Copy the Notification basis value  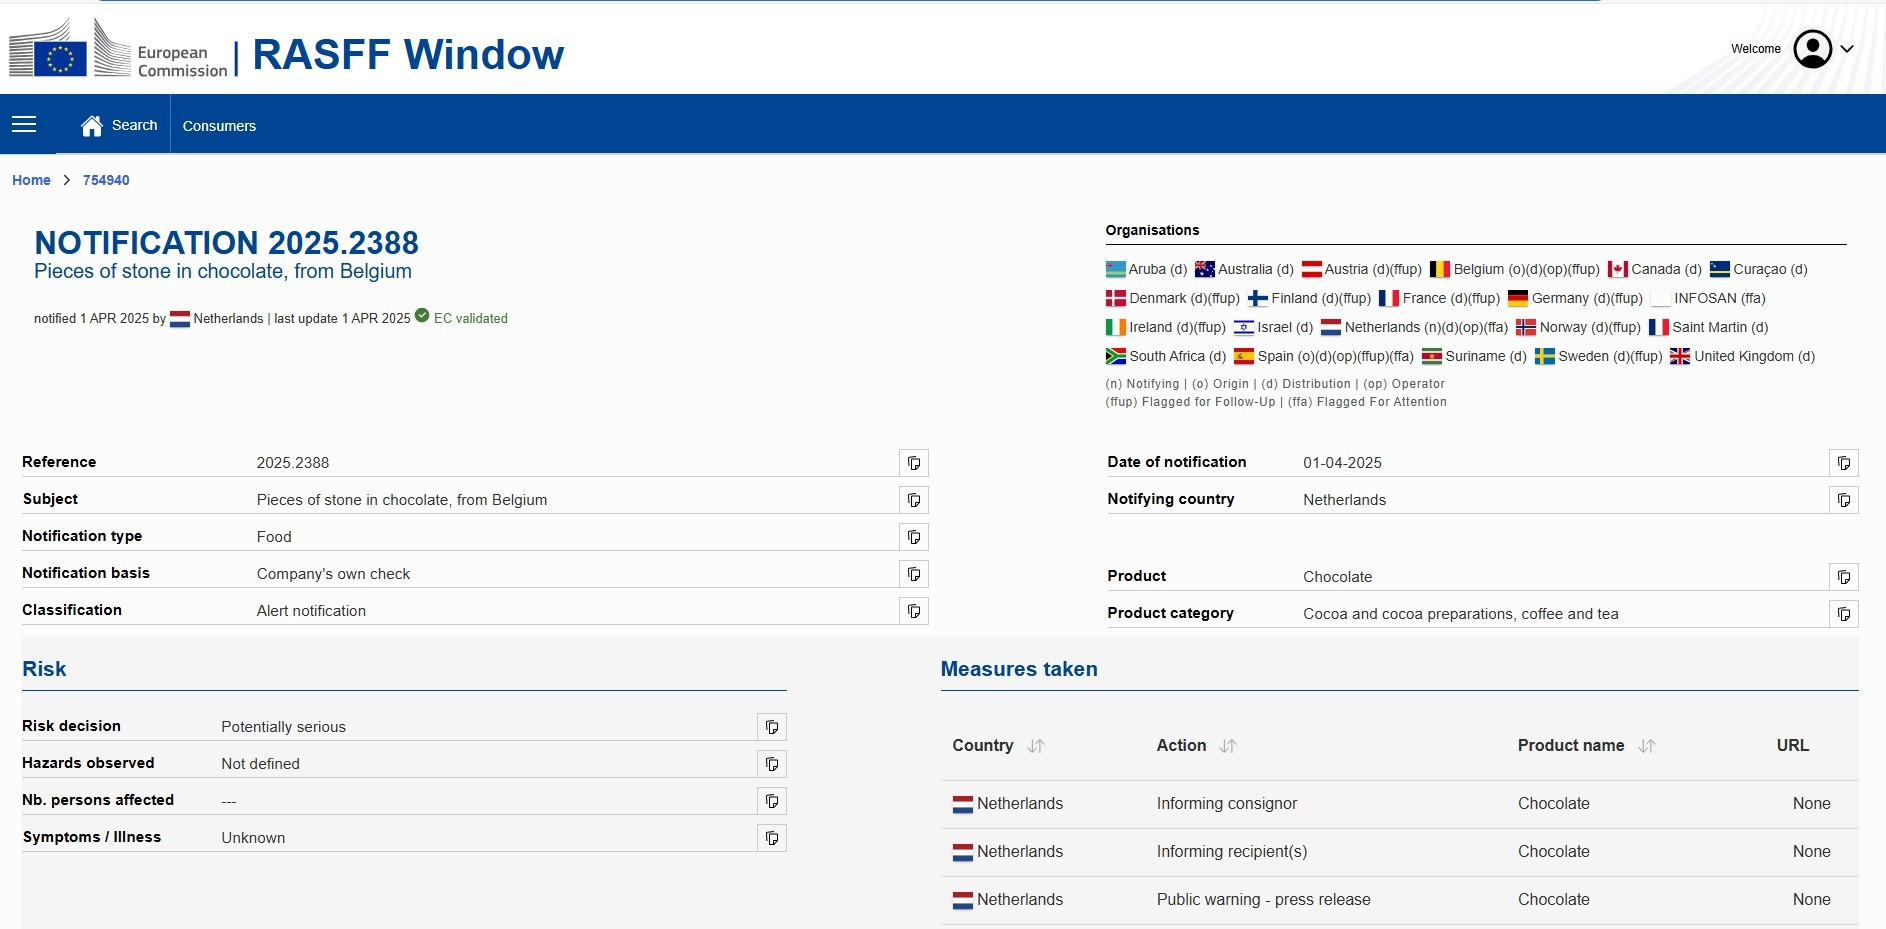pos(913,574)
